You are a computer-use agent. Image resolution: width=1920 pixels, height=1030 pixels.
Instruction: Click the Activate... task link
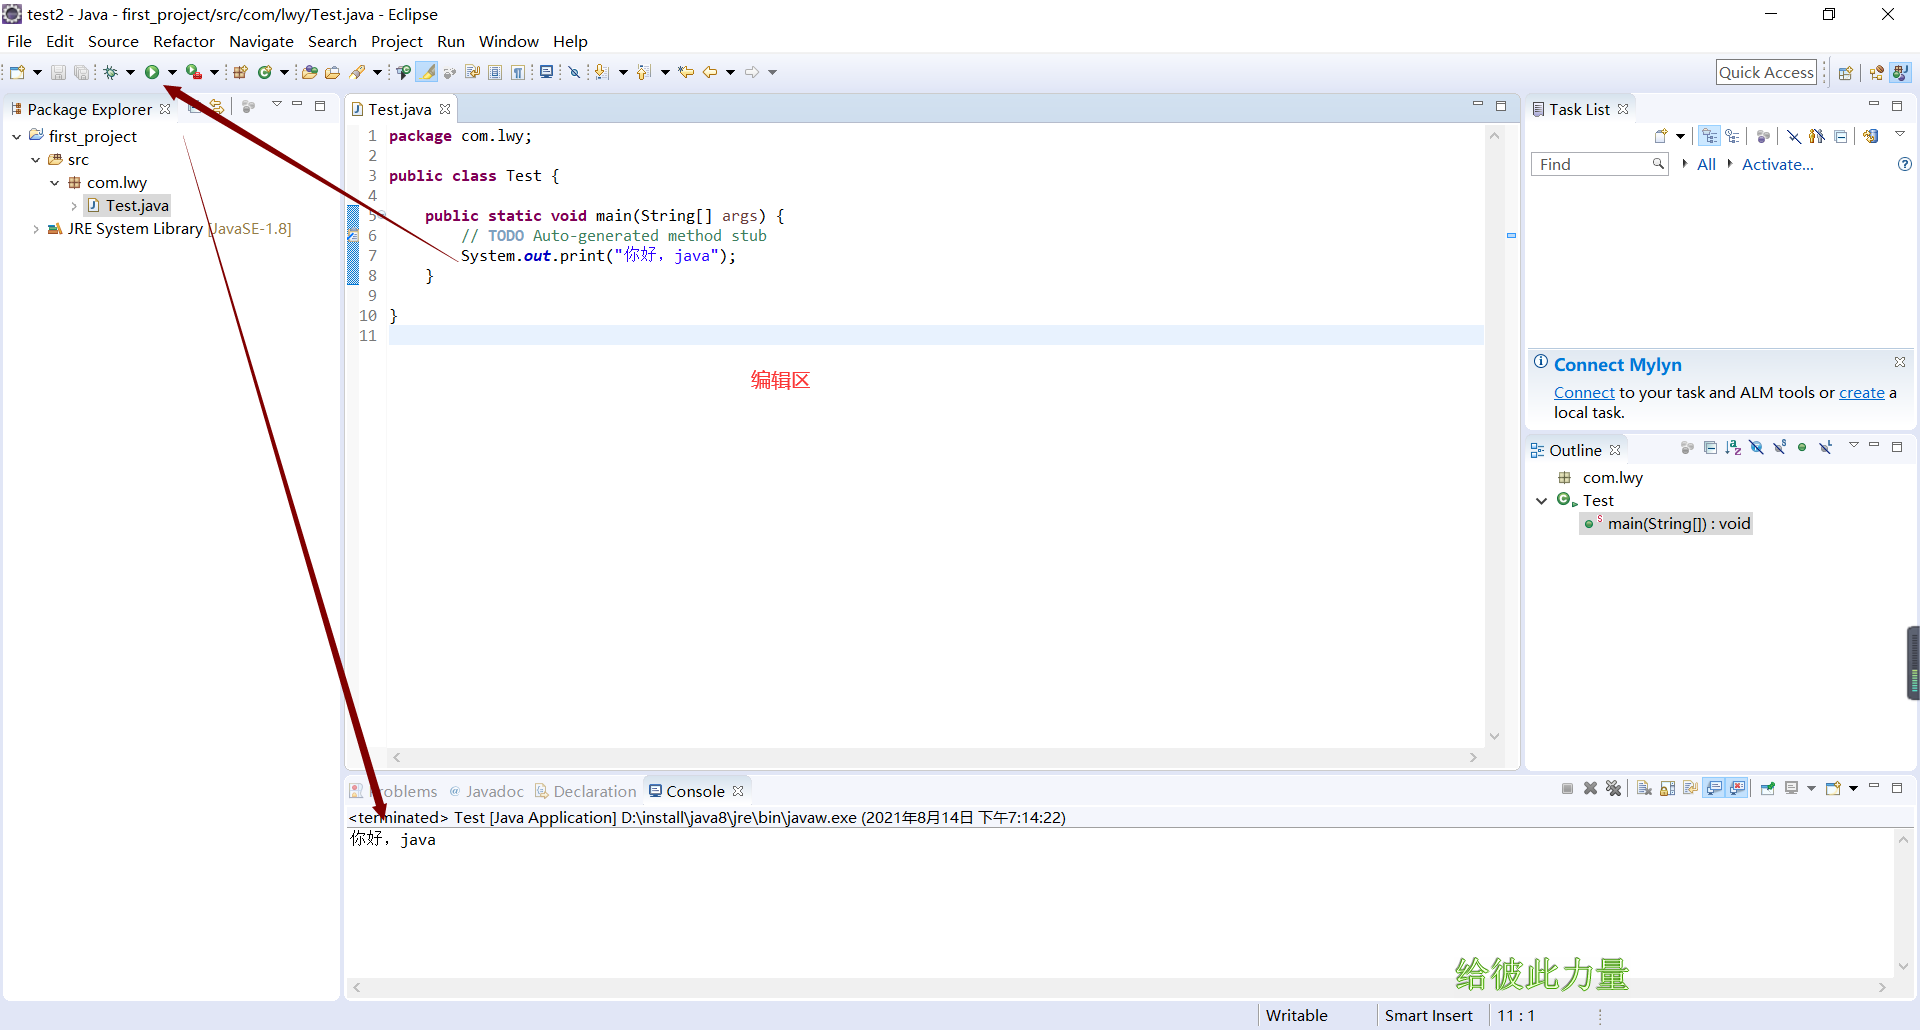[x=1777, y=165]
